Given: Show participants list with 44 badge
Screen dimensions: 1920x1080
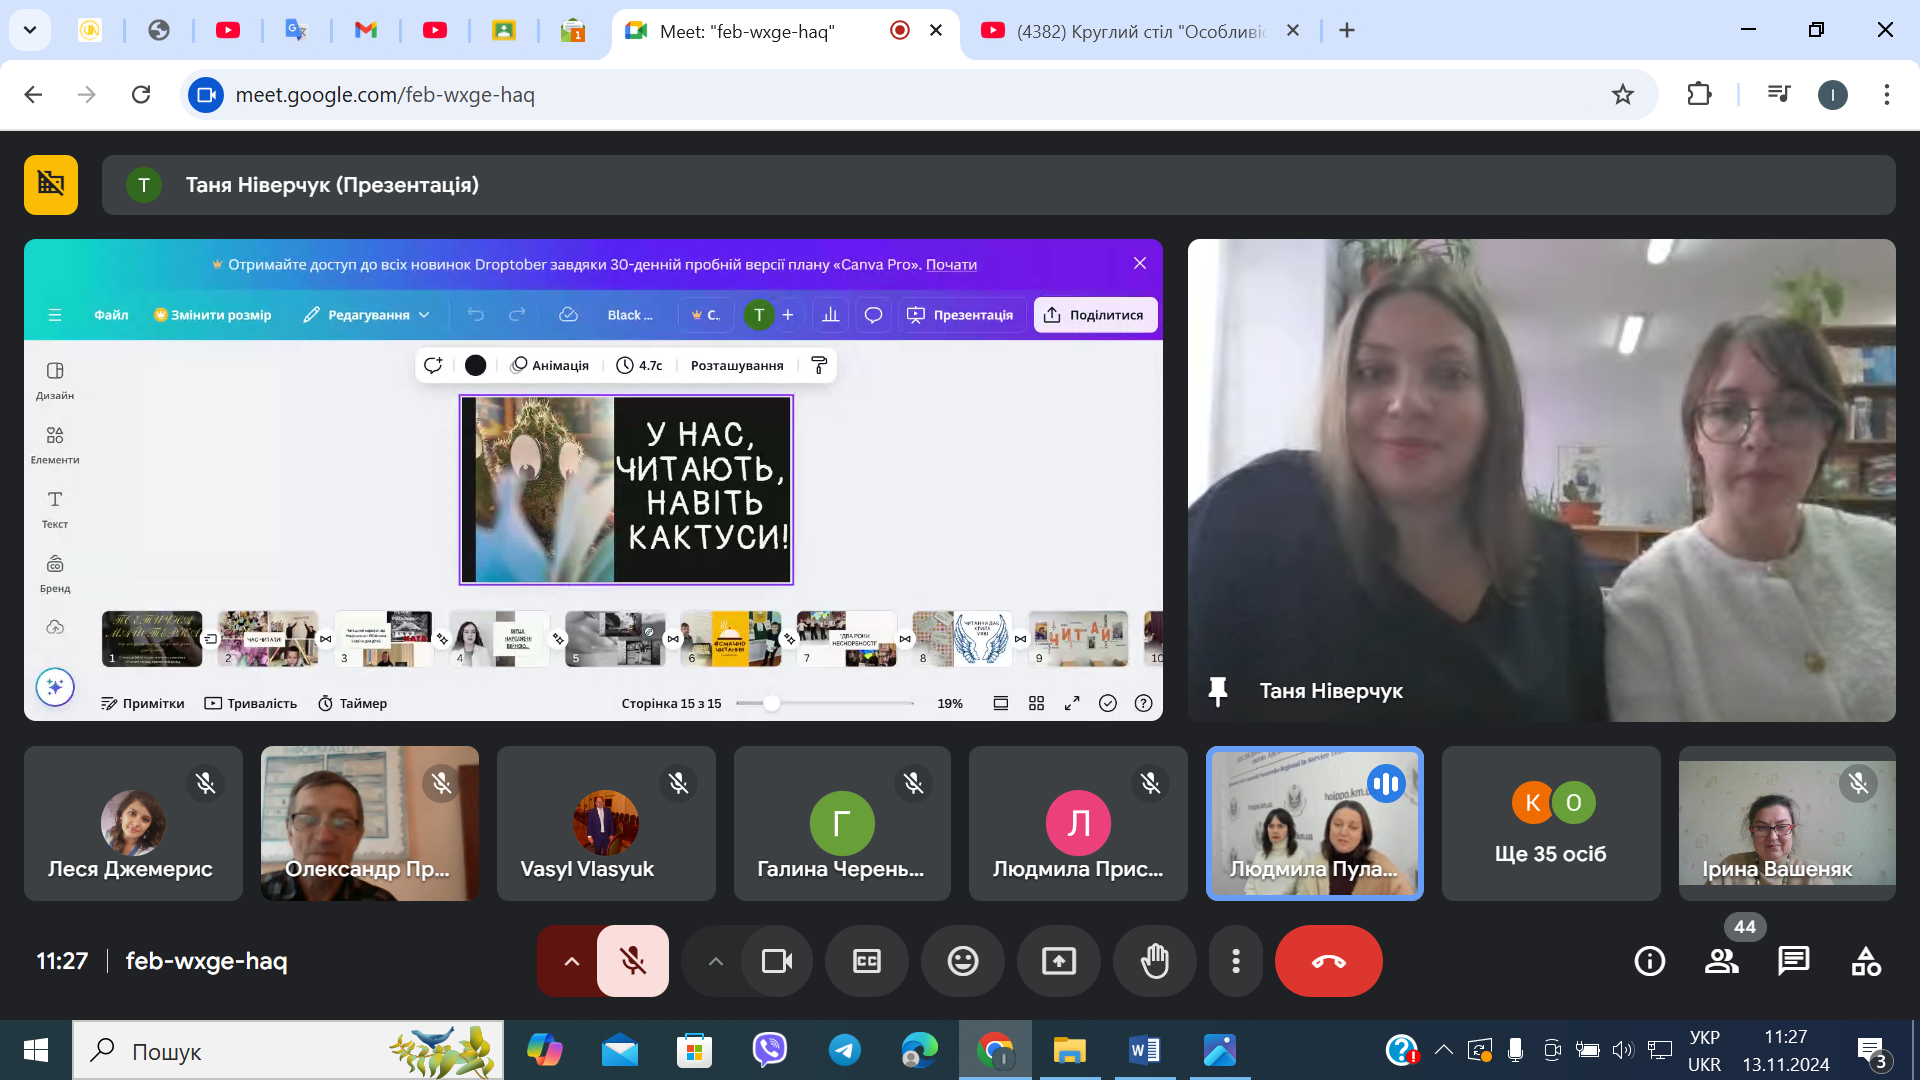Looking at the screenshot, I should coord(1722,961).
